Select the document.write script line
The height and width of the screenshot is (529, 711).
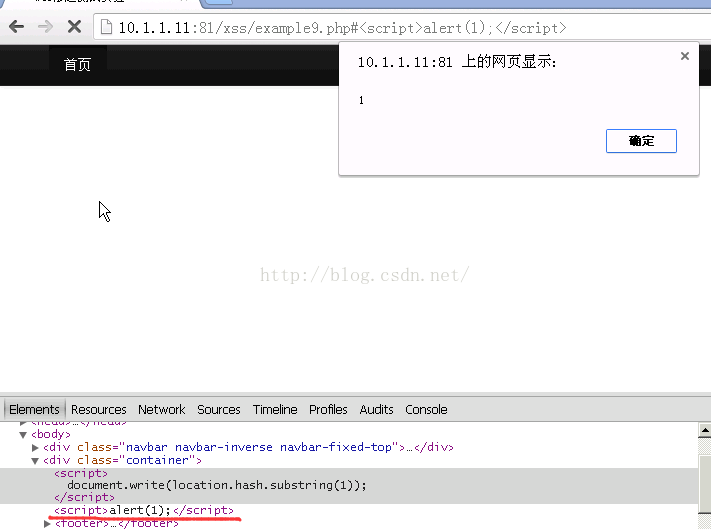pos(217,485)
